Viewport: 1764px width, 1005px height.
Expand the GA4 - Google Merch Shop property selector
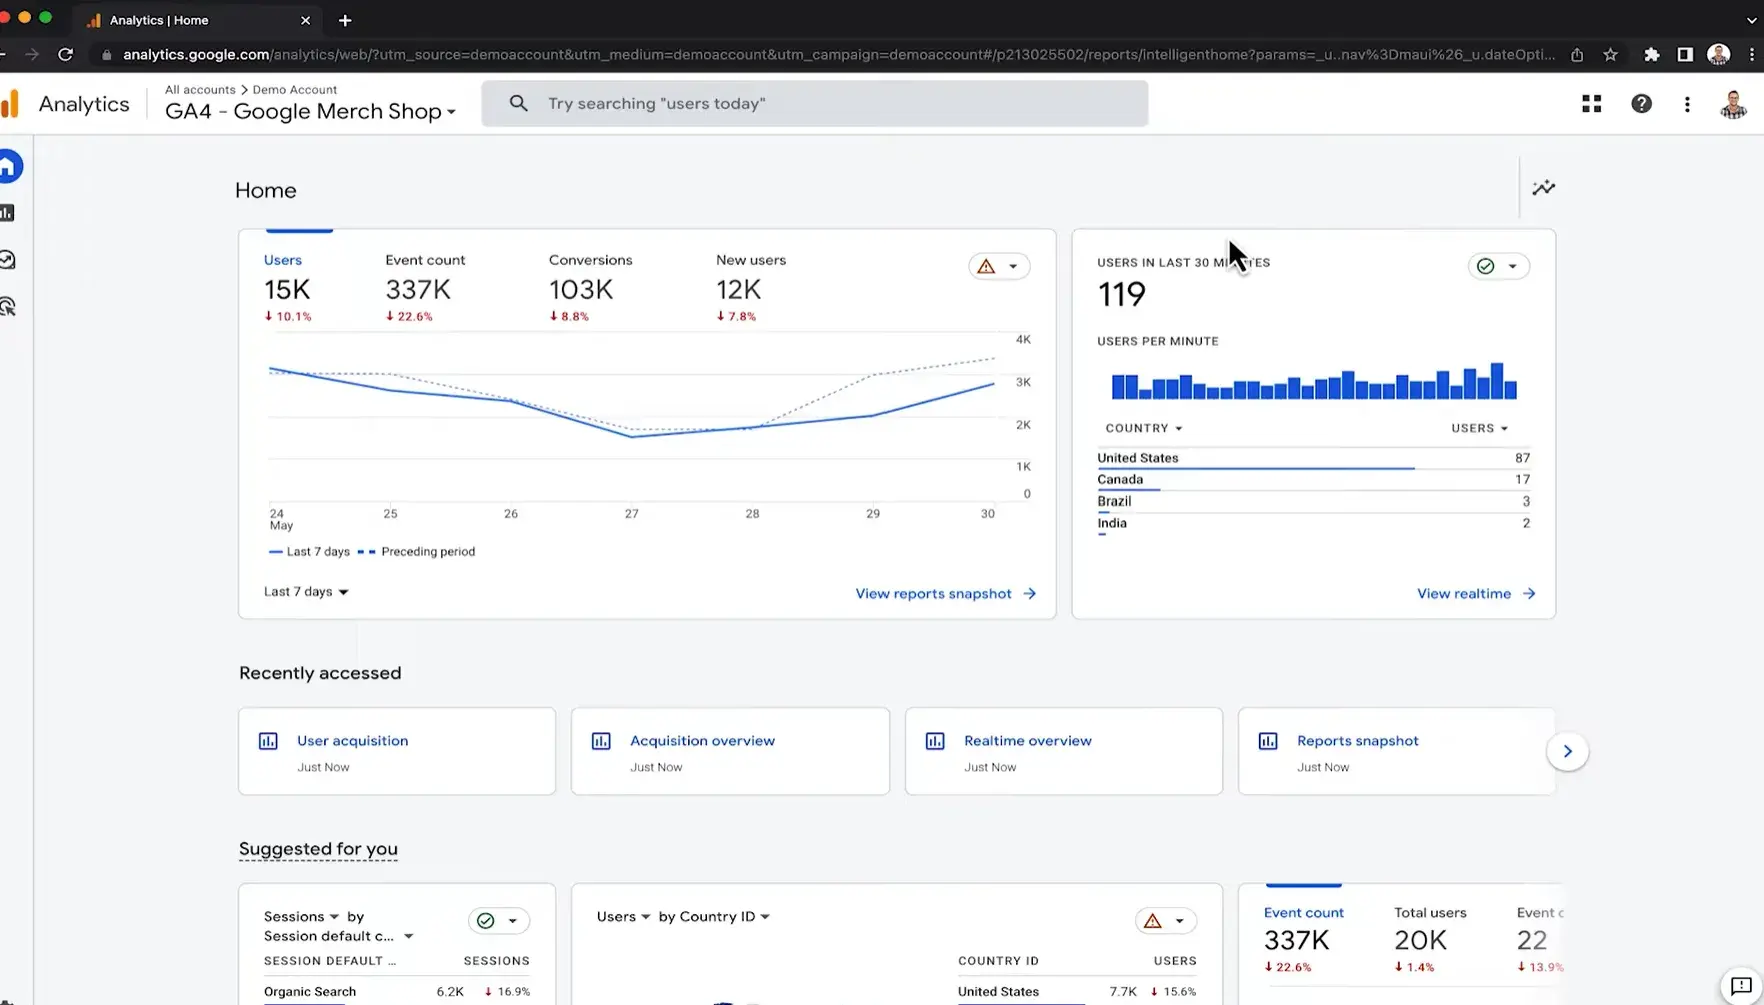(x=310, y=111)
